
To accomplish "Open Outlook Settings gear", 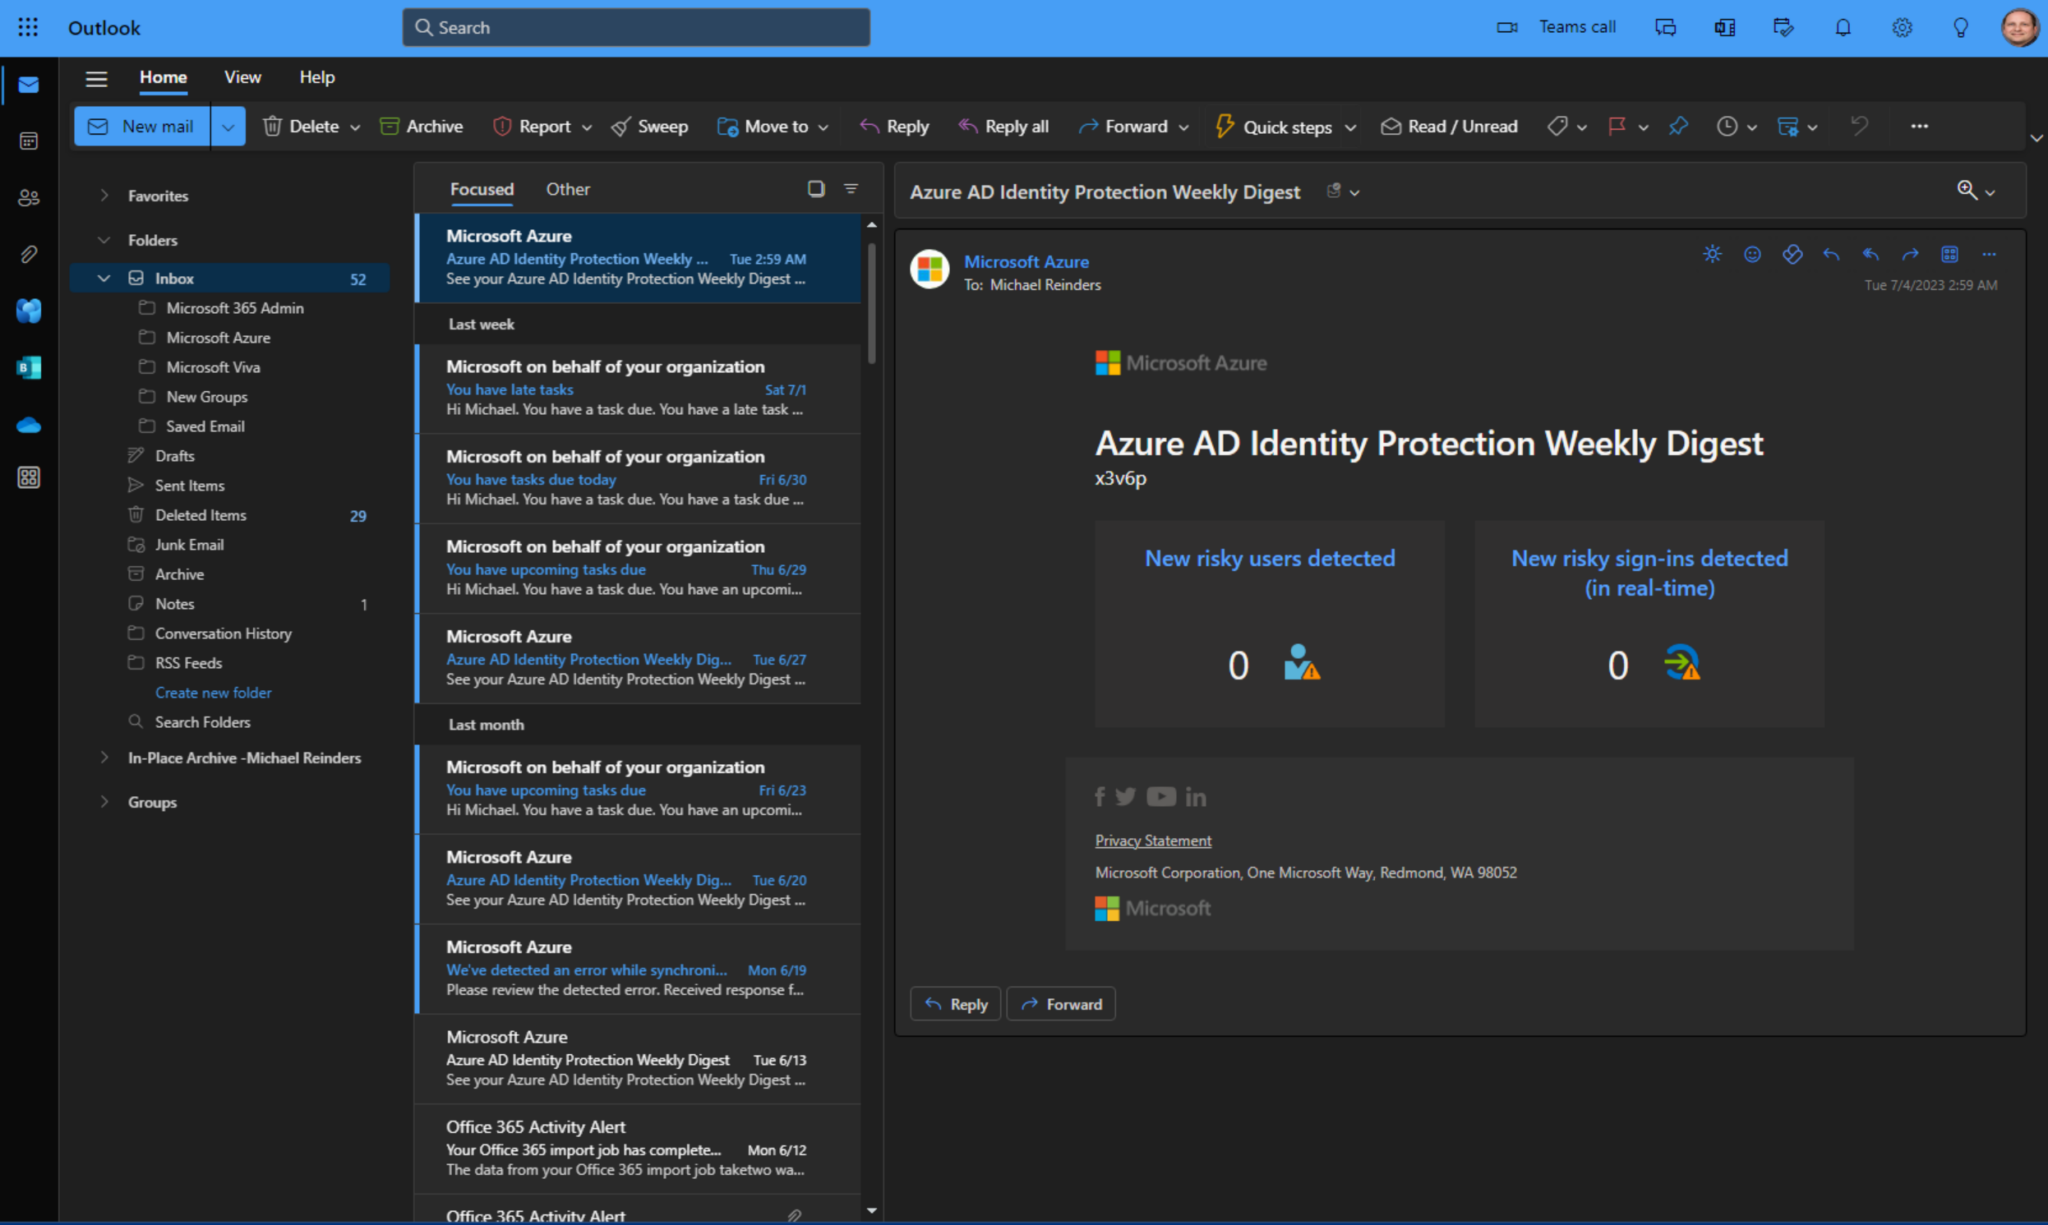I will pyautogui.click(x=1901, y=27).
